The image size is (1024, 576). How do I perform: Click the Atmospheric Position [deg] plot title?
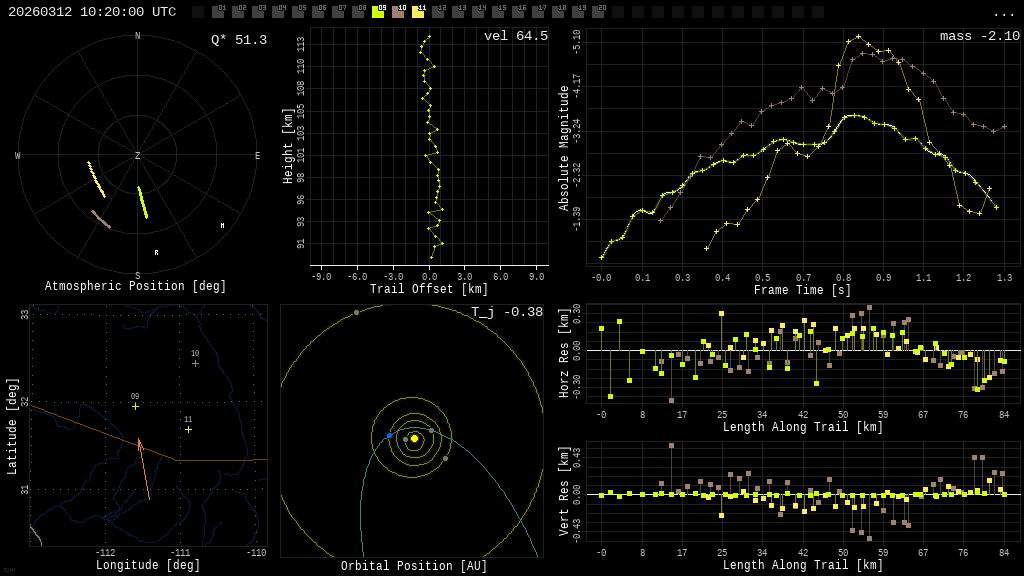pos(135,287)
